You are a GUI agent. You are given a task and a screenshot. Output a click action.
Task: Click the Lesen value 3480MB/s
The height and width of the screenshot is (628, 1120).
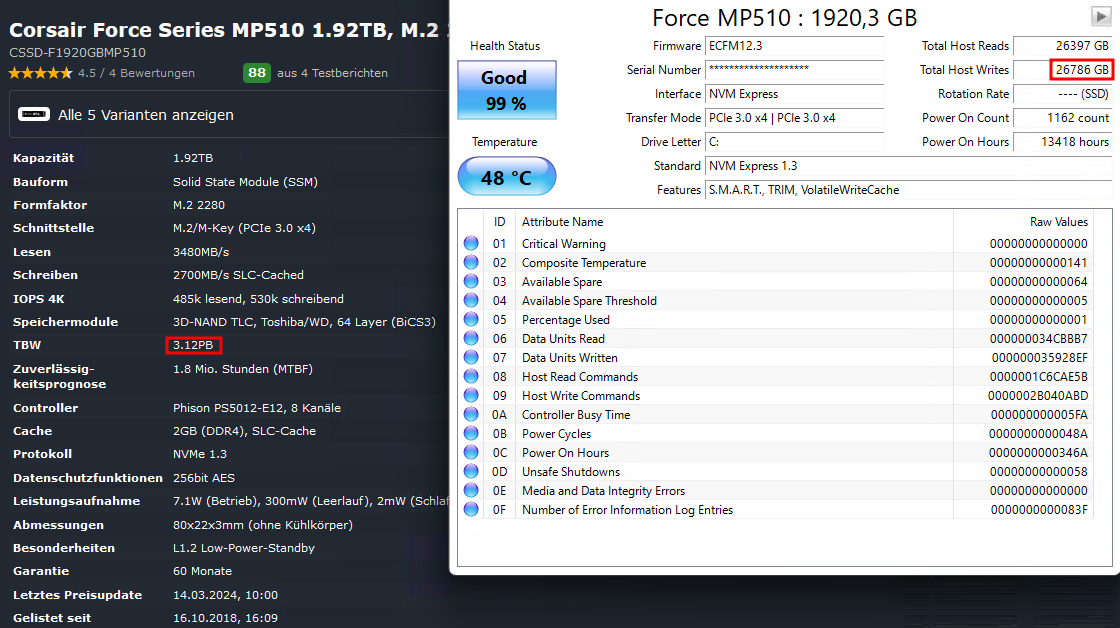click(201, 252)
